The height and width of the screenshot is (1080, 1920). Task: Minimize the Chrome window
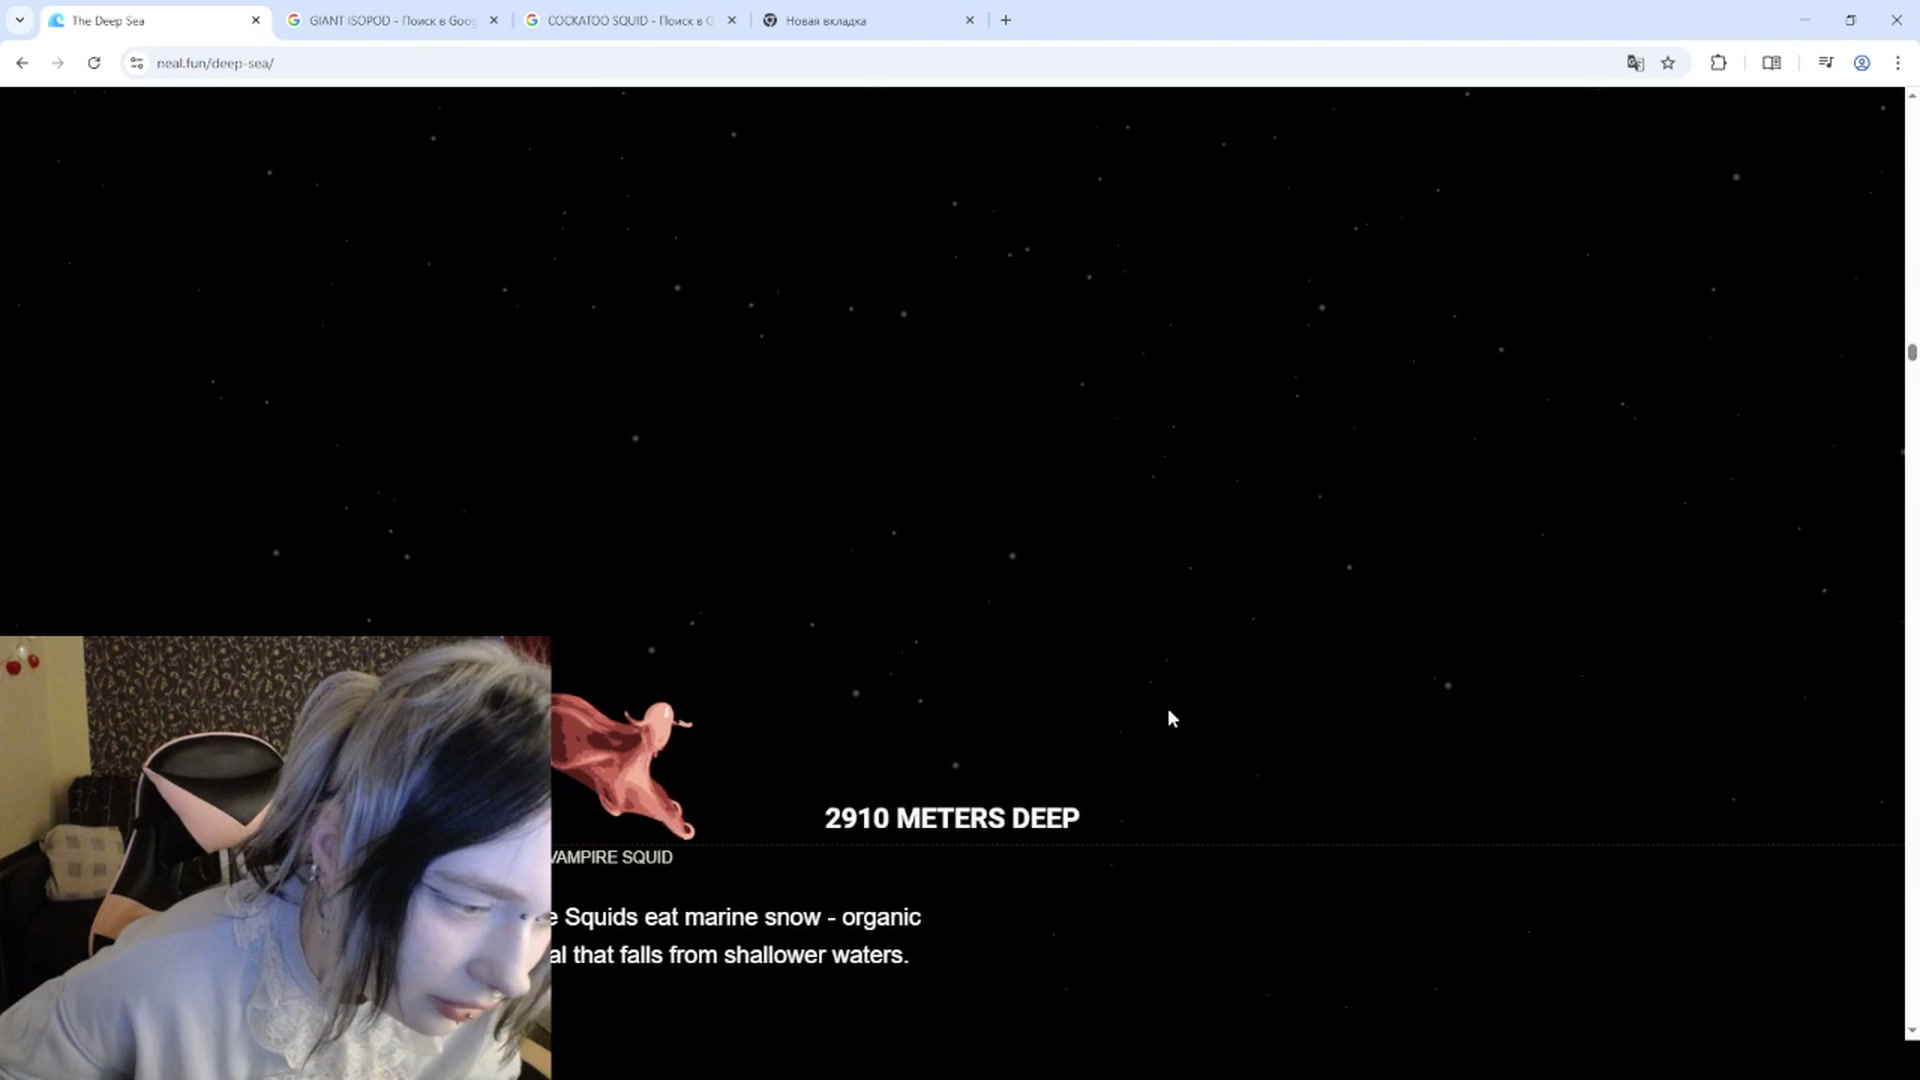(x=1805, y=20)
